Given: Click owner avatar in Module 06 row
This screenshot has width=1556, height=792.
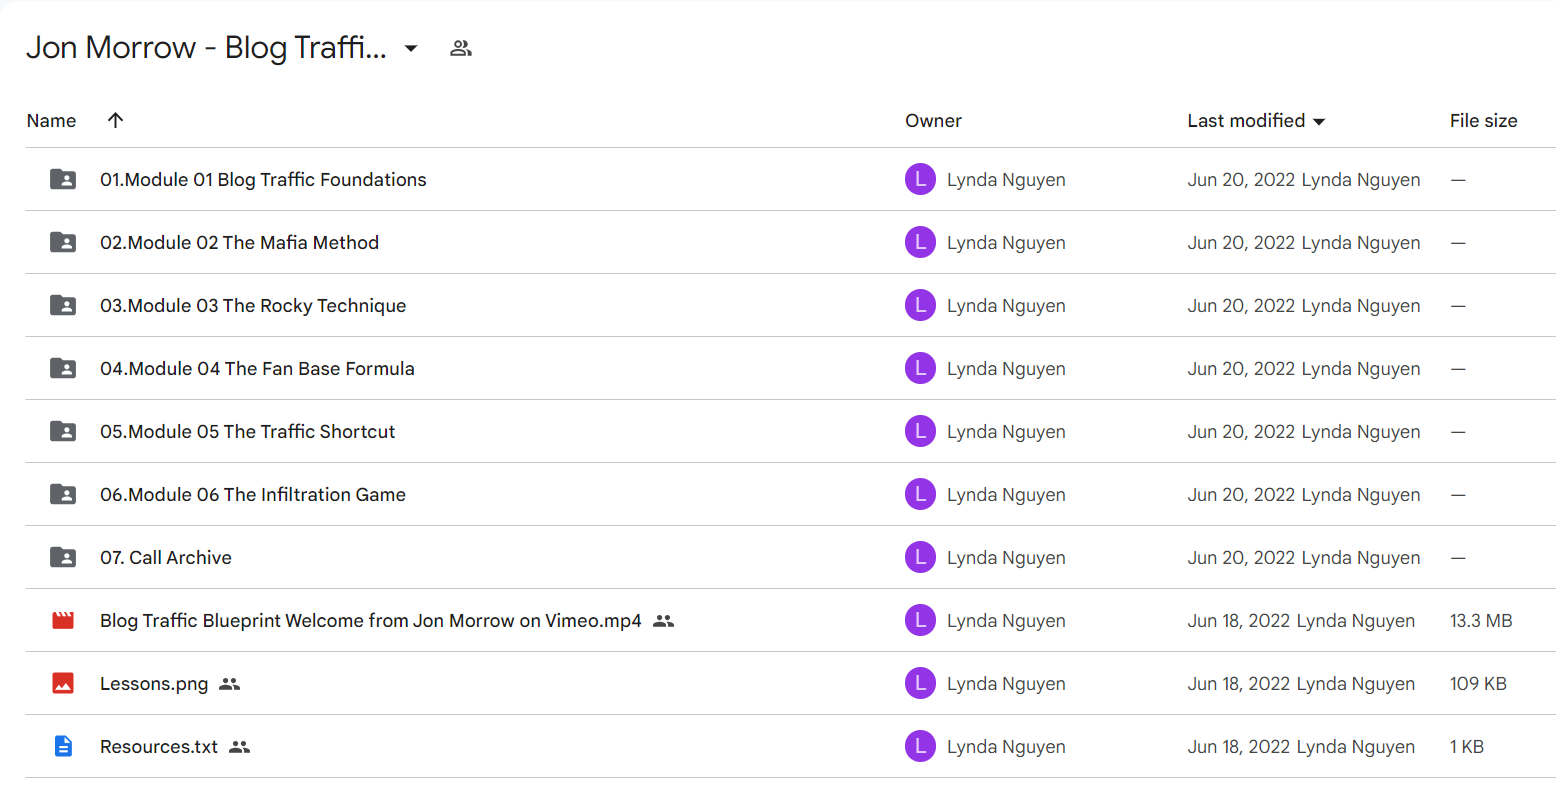Looking at the screenshot, I should pyautogui.click(x=920, y=494).
